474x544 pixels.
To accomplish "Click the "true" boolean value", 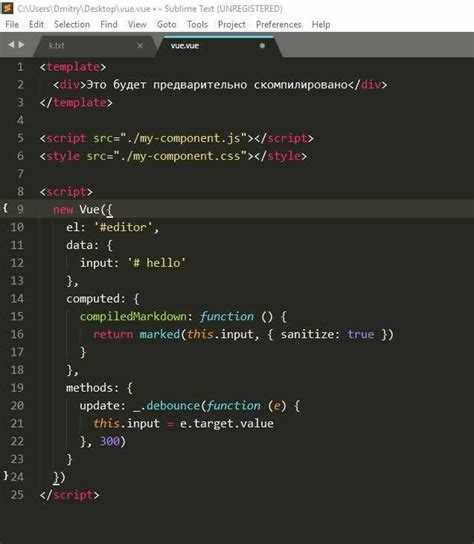I will (361, 334).
